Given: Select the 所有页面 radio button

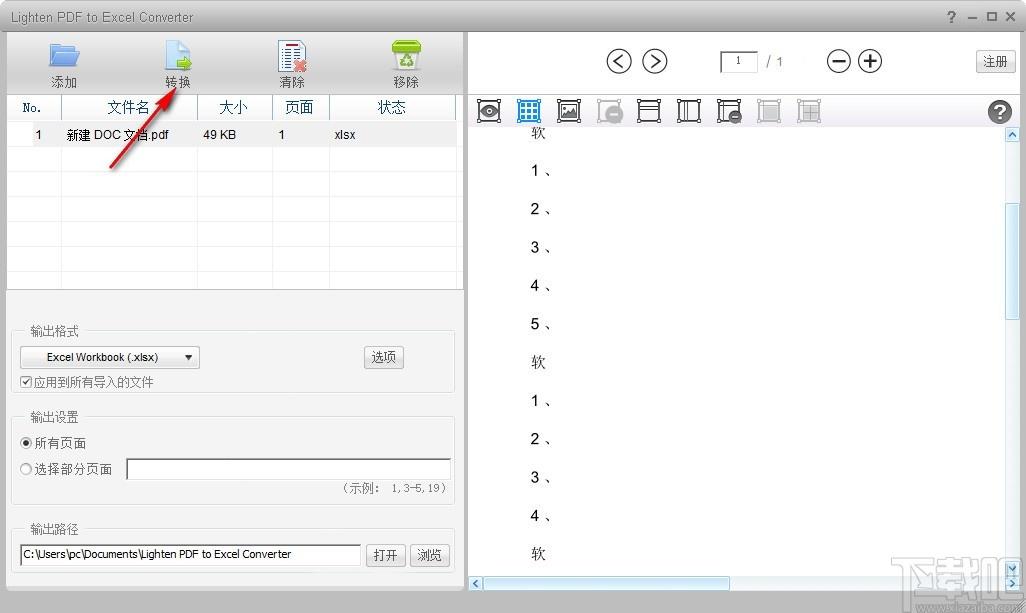Looking at the screenshot, I should coord(26,443).
